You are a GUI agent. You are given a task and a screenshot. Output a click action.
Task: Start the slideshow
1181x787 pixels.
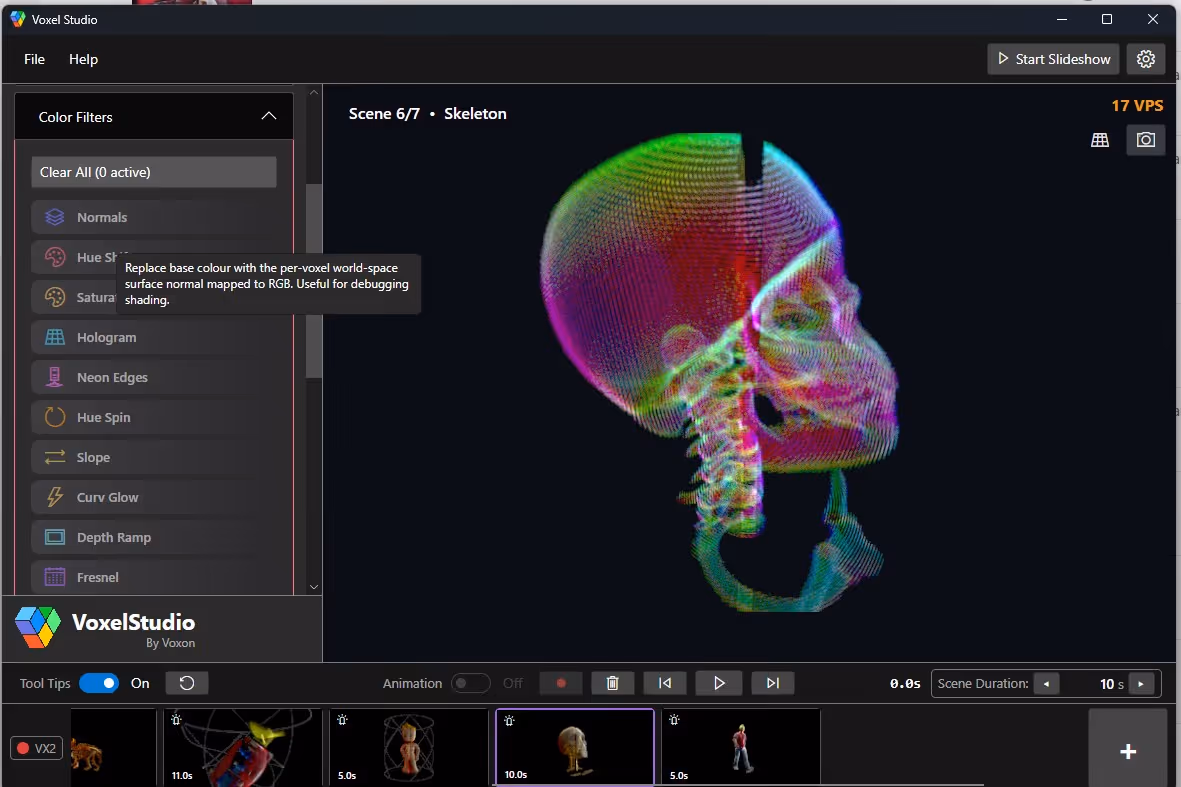pyautogui.click(x=1053, y=59)
